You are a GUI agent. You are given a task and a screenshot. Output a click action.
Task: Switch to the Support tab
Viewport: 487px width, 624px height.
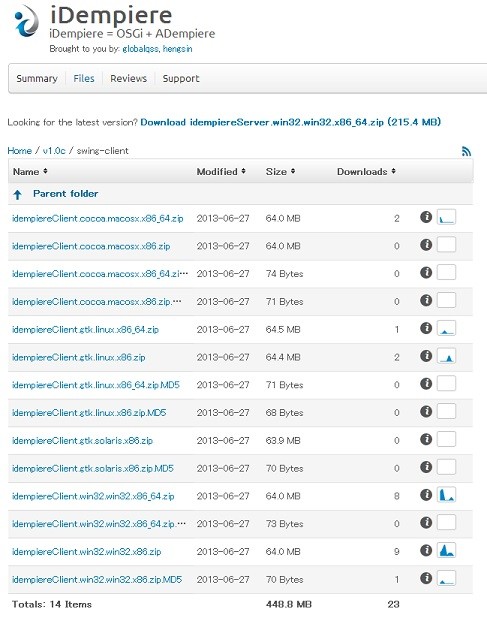tap(181, 78)
